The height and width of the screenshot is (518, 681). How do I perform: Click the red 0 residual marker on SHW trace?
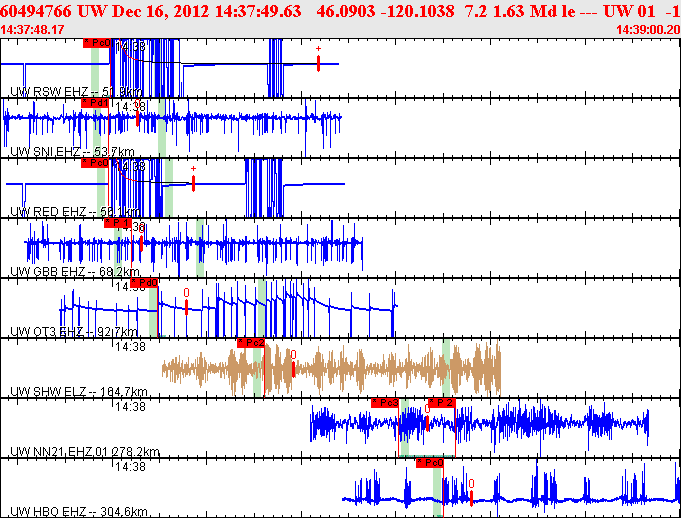(294, 364)
